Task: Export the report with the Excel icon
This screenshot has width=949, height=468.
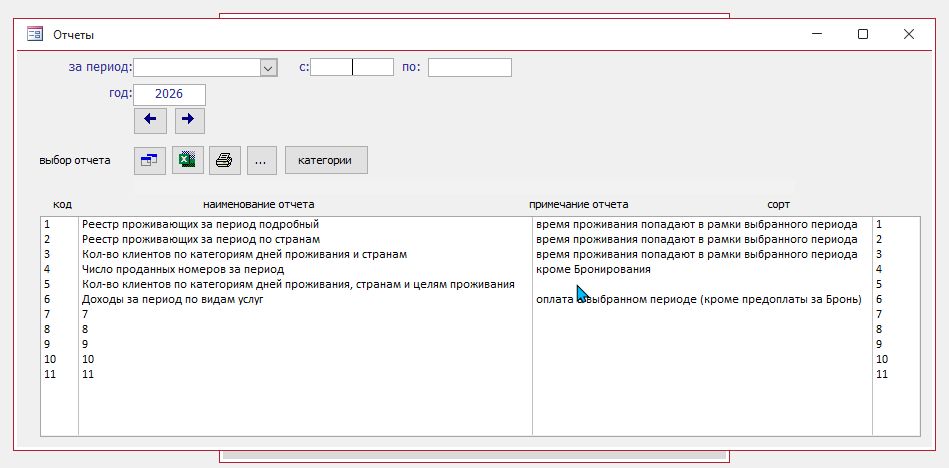Action: click(187, 160)
